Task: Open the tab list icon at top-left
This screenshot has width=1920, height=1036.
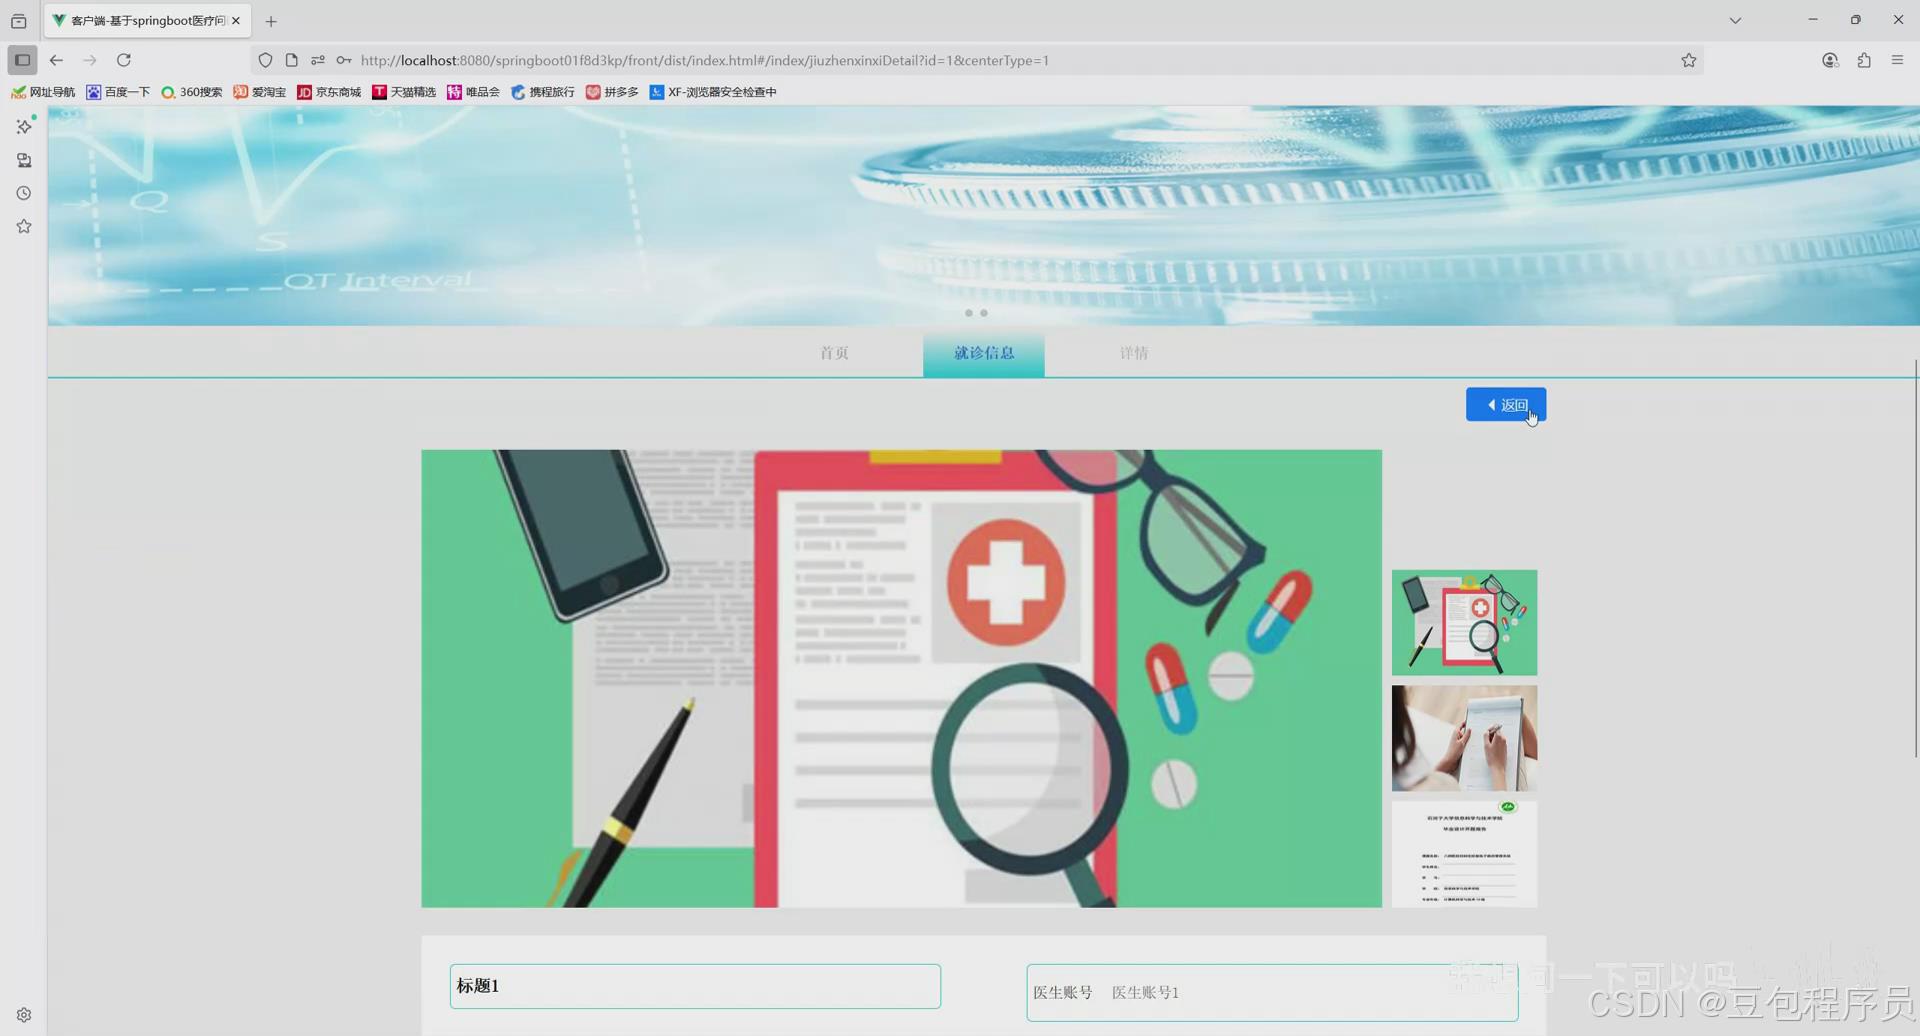Action: click(x=18, y=21)
